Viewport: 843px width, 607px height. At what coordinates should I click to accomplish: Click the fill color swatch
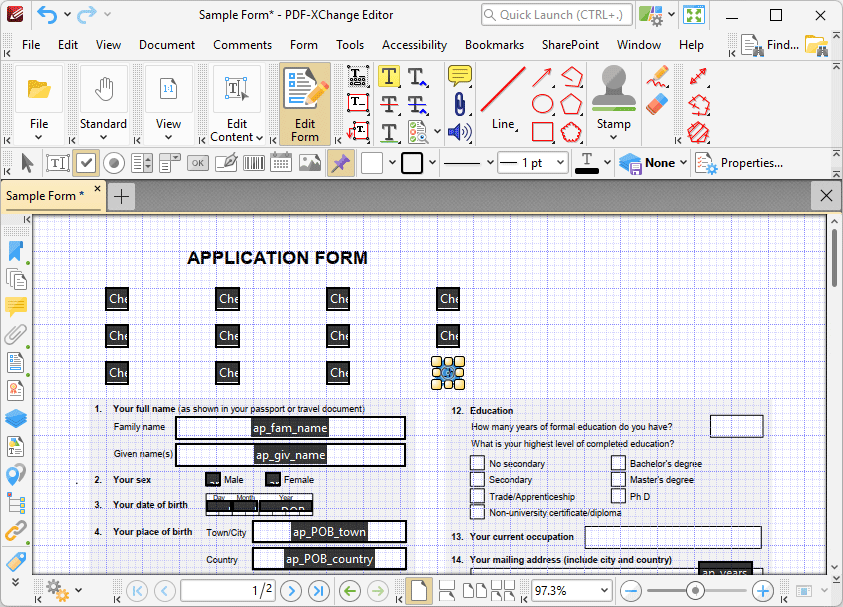[372, 163]
